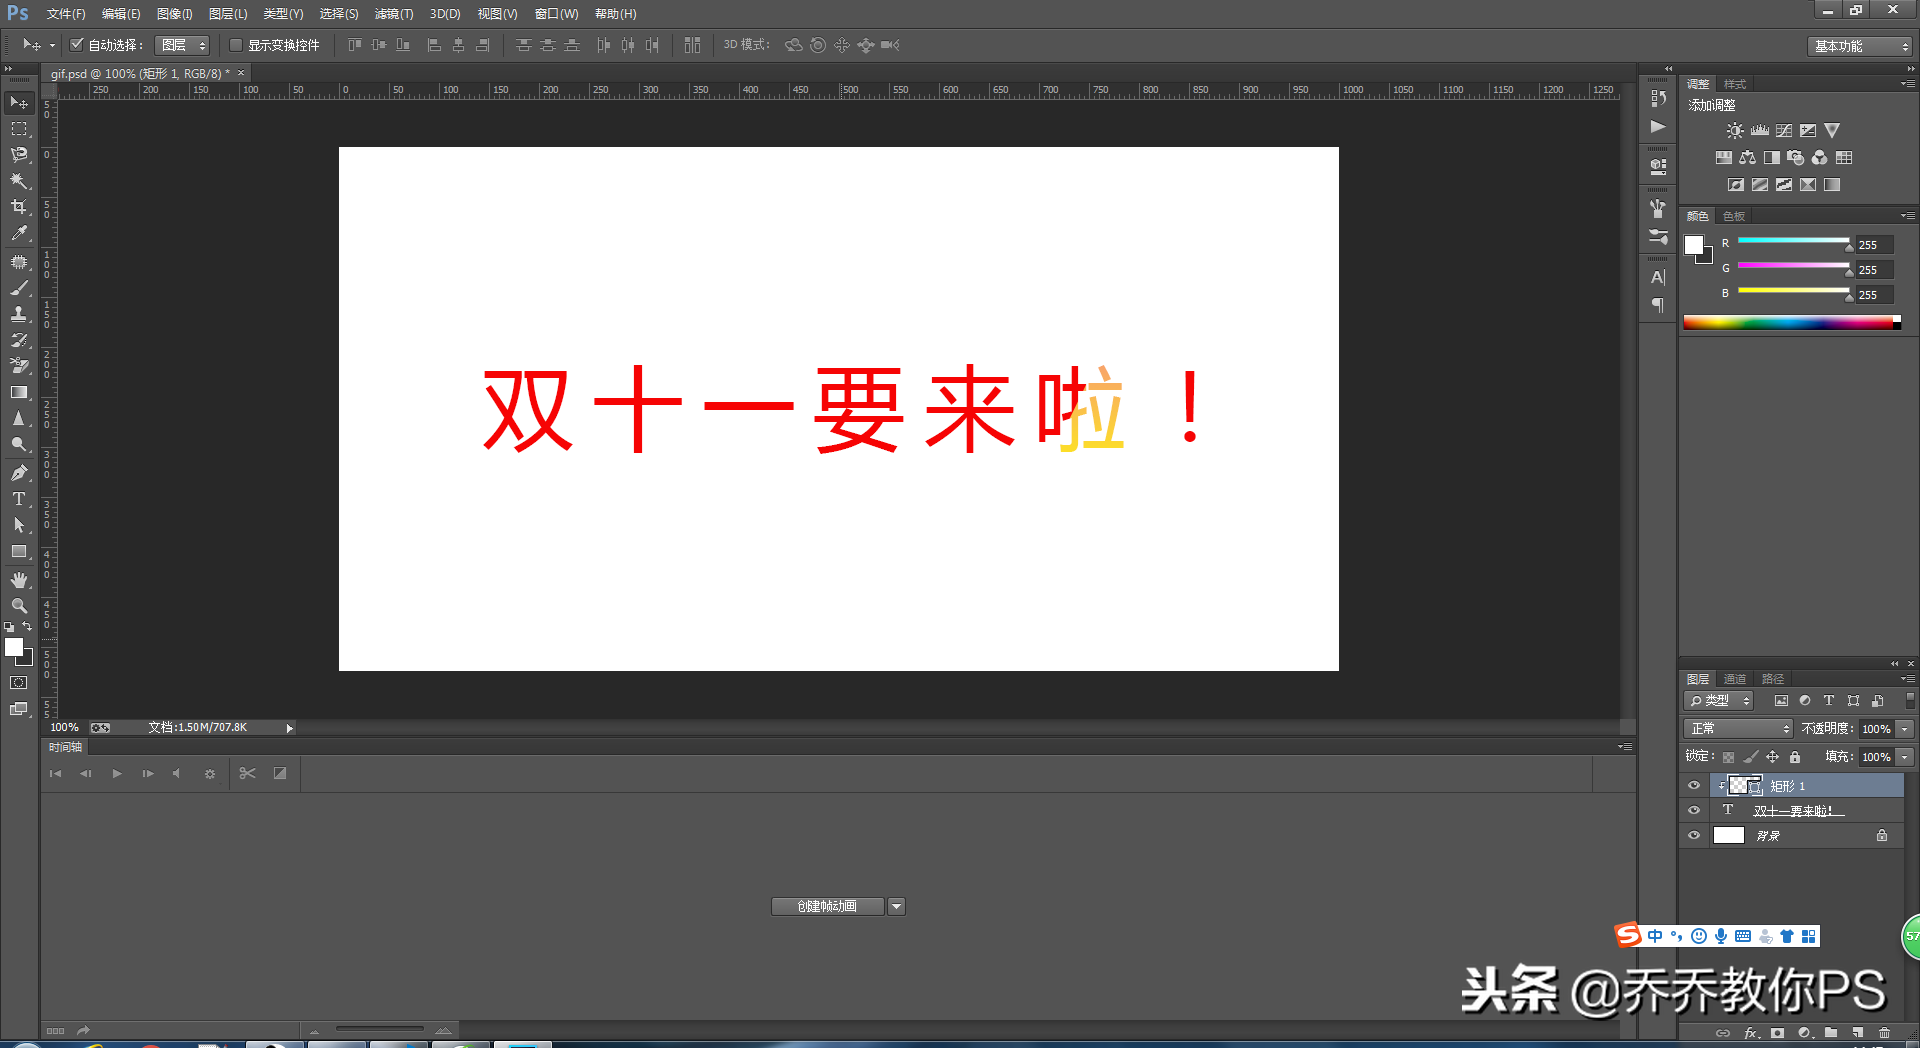This screenshot has height=1048, width=1920.
Task: Toggle lock transparent pixels
Action: 1728,757
